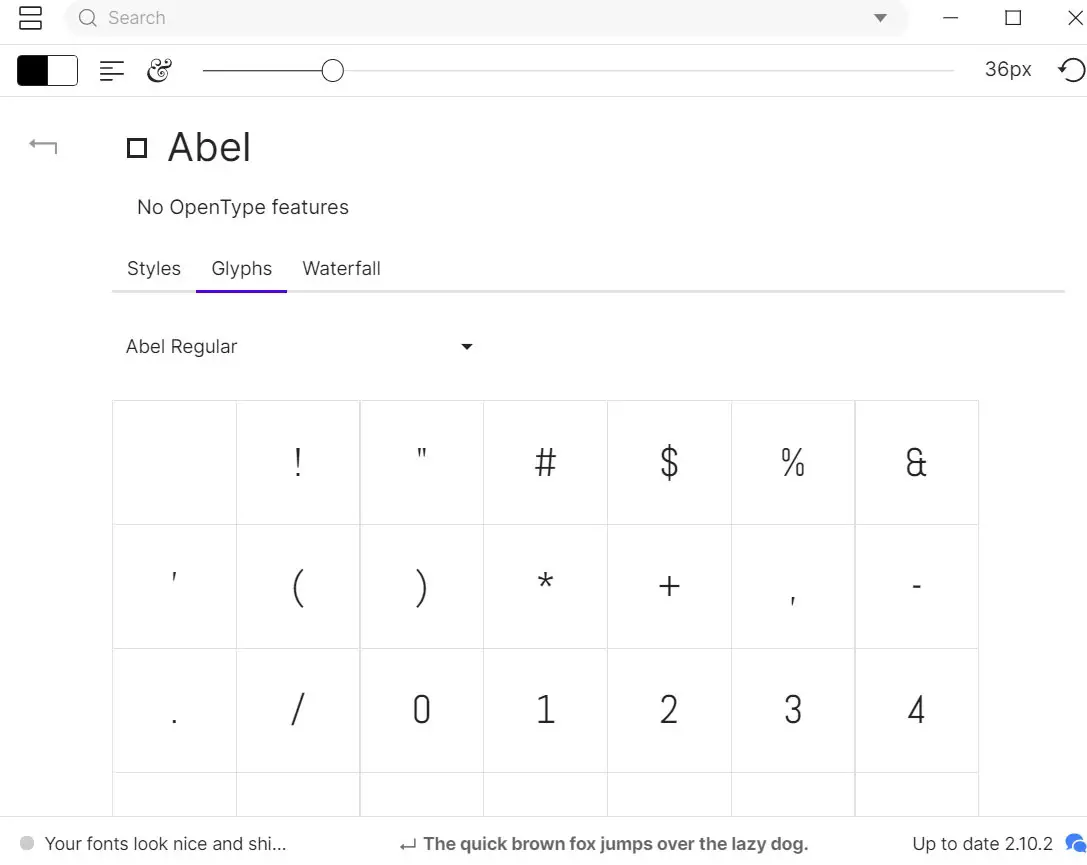1087x865 pixels.
Task: Tick the checkbox next to Abel
Action: 137,148
